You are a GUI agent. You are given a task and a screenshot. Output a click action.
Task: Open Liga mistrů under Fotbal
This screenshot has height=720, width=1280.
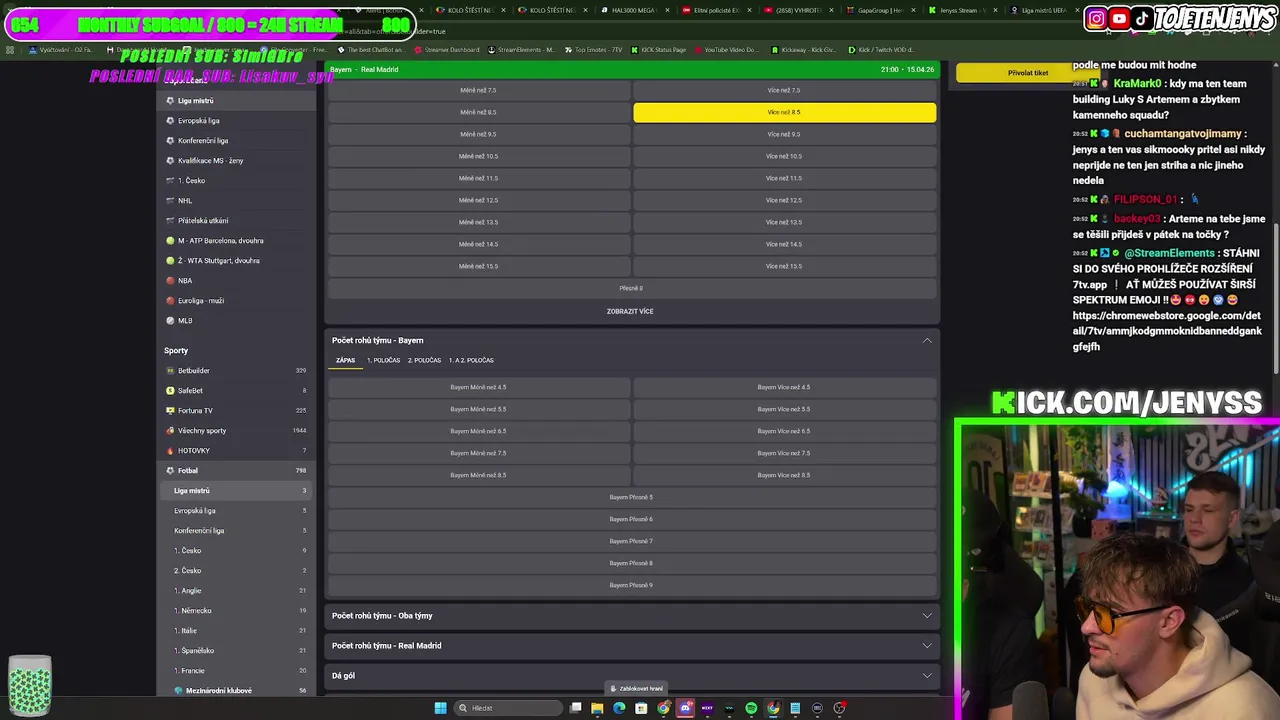click(237, 491)
